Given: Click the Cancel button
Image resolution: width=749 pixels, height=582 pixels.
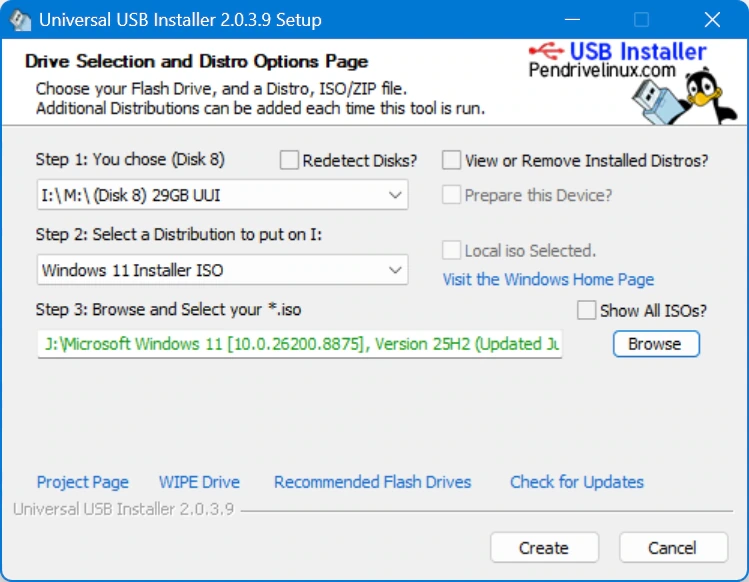Looking at the screenshot, I should (673, 548).
